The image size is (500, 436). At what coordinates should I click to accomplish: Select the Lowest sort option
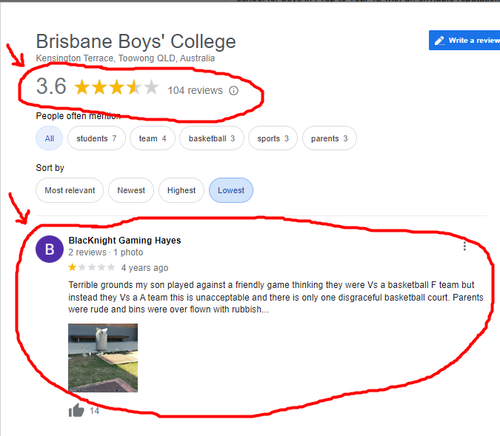pyautogui.click(x=231, y=190)
